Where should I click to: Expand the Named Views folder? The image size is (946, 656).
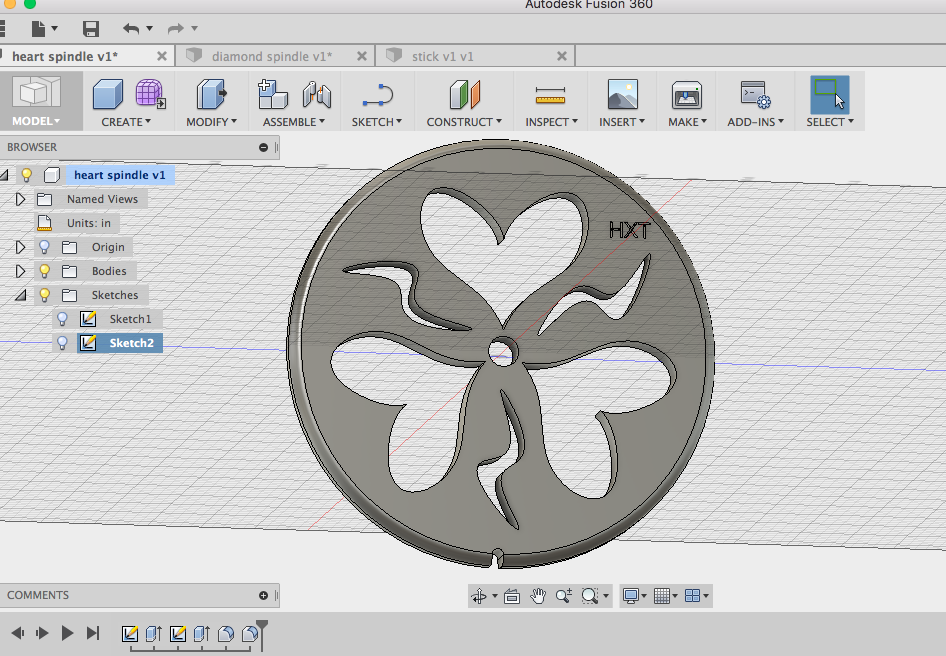(x=20, y=199)
